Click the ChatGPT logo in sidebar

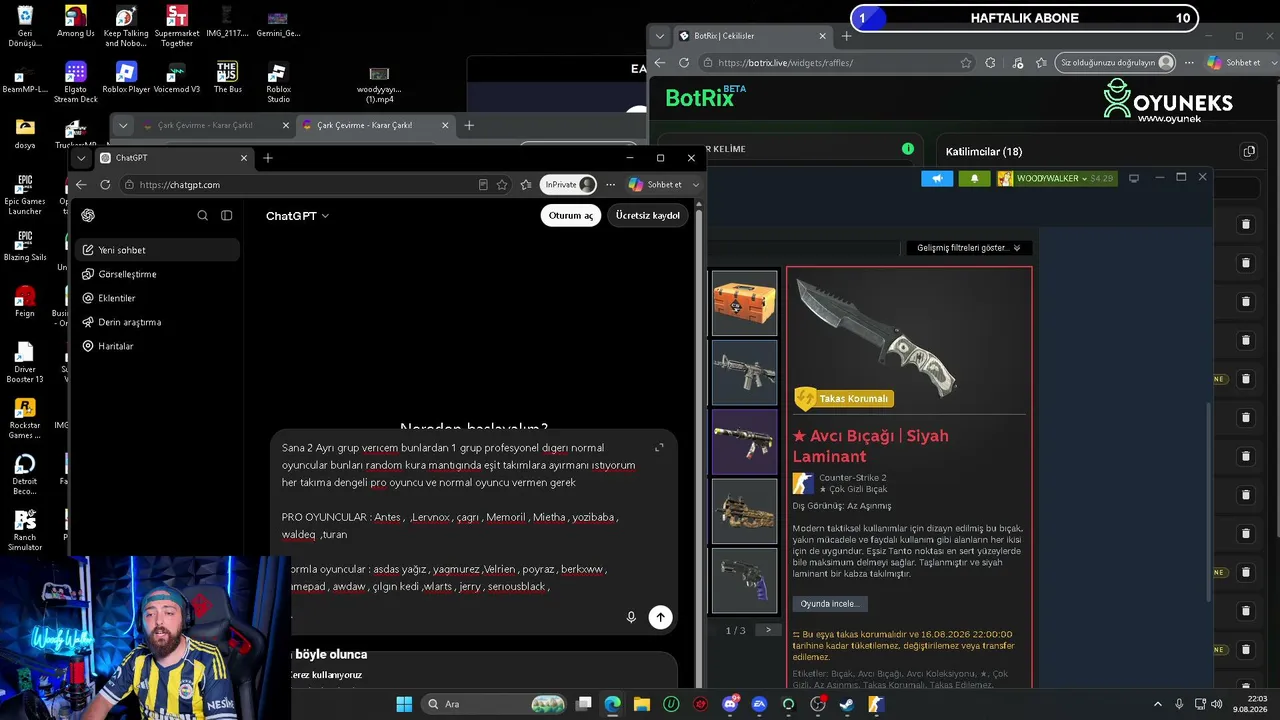pos(88,215)
